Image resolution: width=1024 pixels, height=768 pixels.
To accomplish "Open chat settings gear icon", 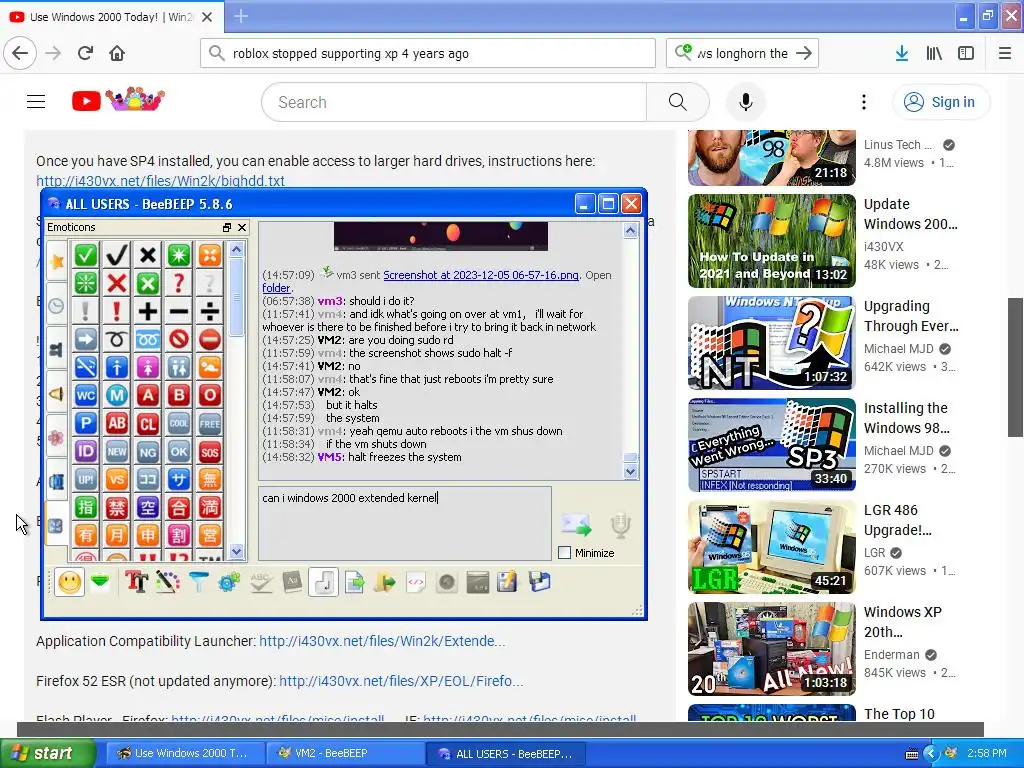I will click(x=229, y=582).
